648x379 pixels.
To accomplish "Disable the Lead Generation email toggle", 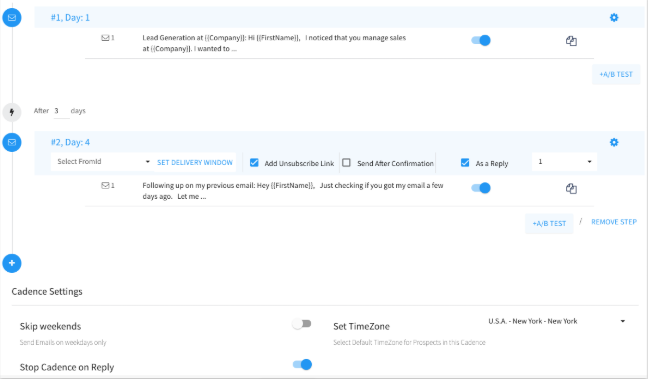I will point(481,40).
